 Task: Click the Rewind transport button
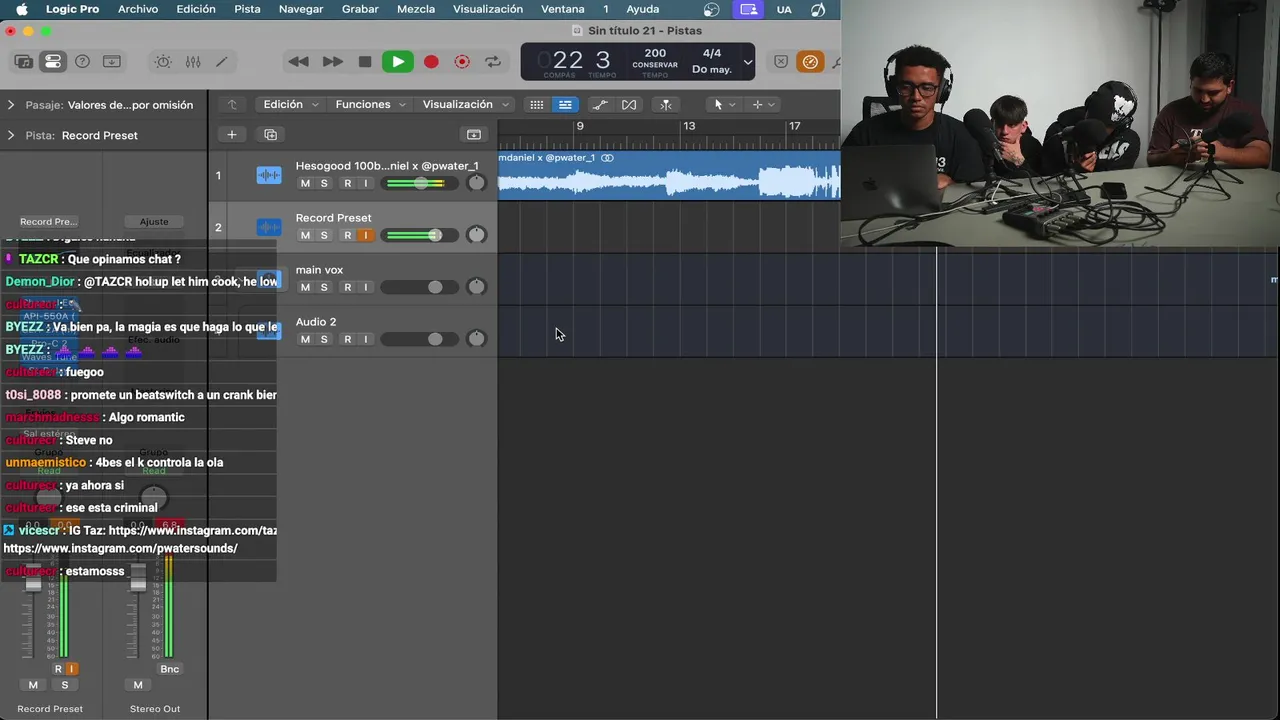[x=298, y=62]
